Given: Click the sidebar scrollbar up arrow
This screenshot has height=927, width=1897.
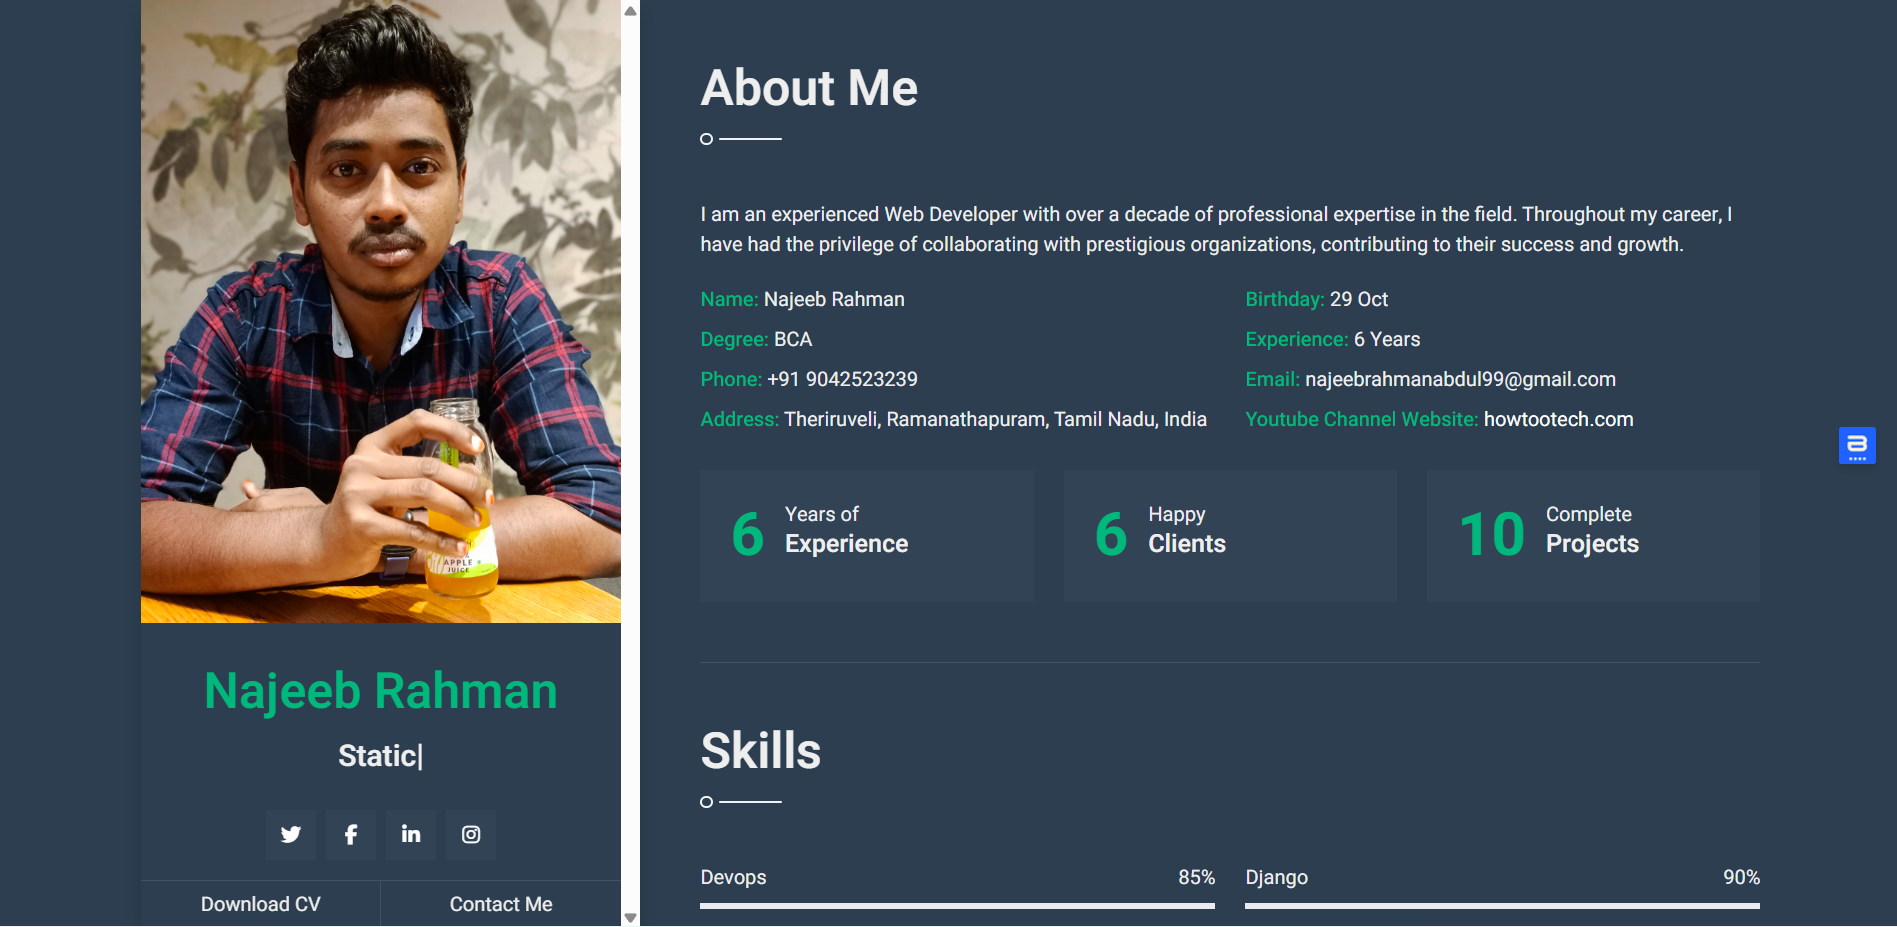Looking at the screenshot, I should pos(630,11).
